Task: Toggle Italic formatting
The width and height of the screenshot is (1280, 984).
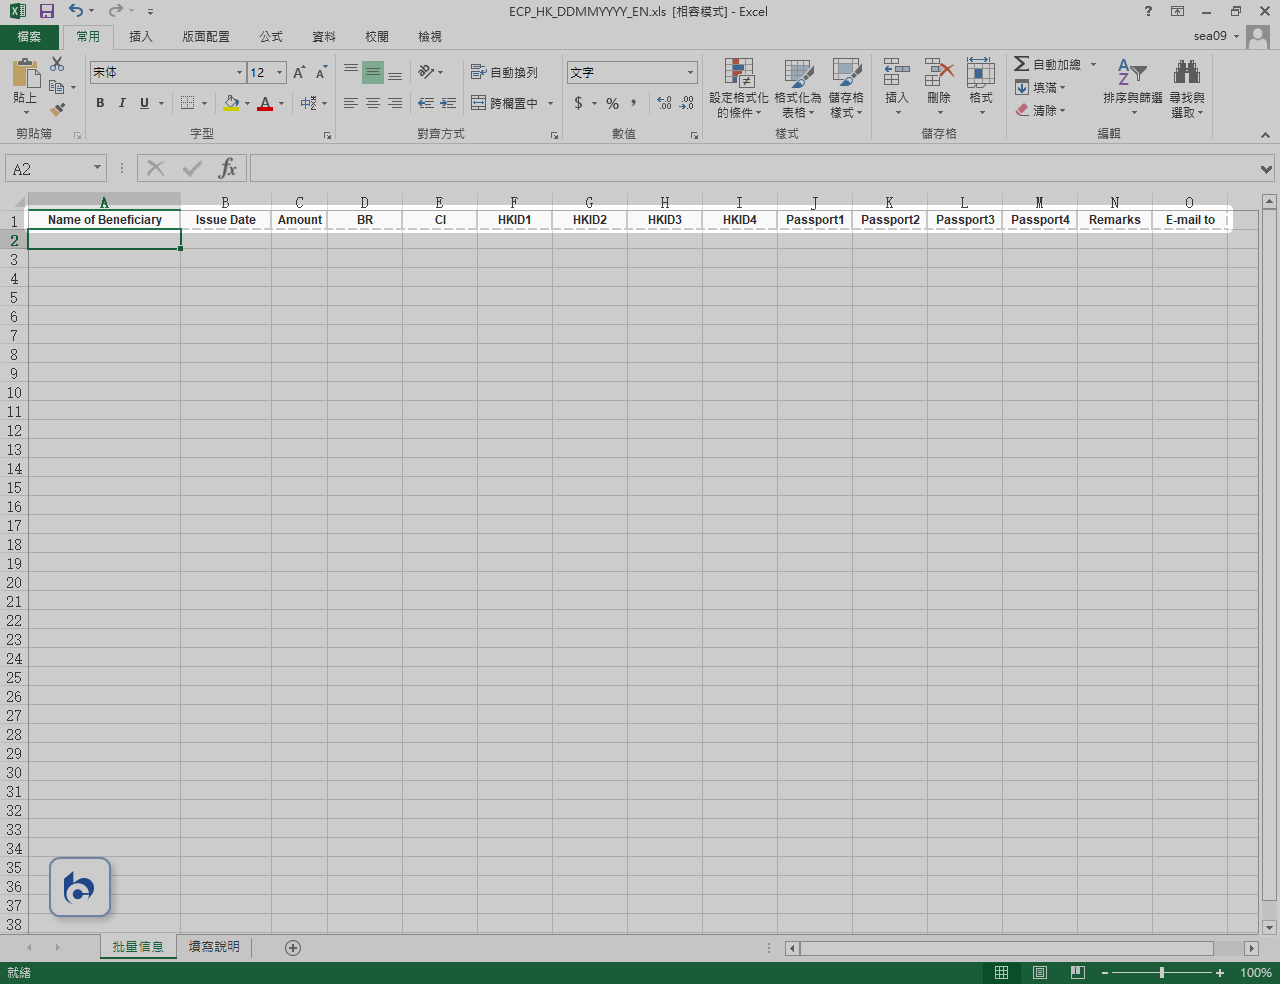Action: point(122,103)
